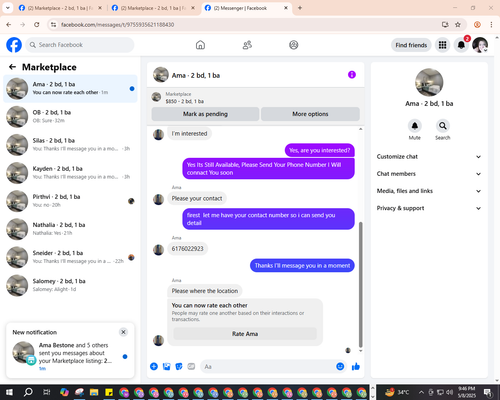The height and width of the screenshot is (400, 500).
Task: Attach a photo file icon
Action: coord(166,367)
